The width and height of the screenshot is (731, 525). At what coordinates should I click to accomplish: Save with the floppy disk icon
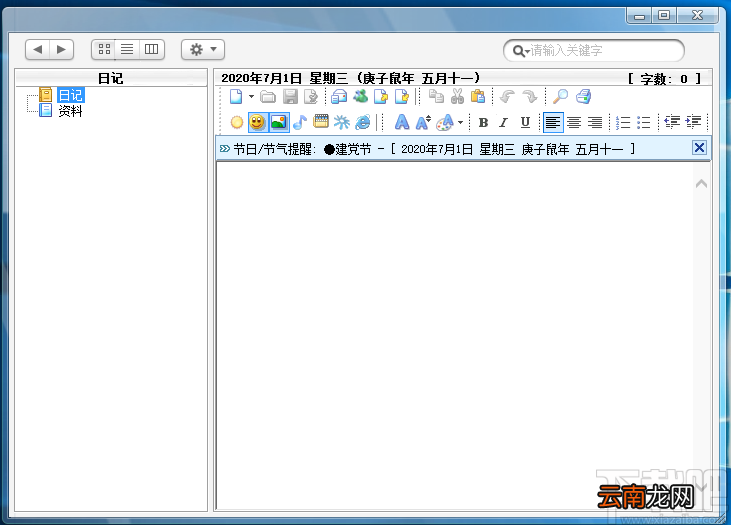tap(290, 97)
